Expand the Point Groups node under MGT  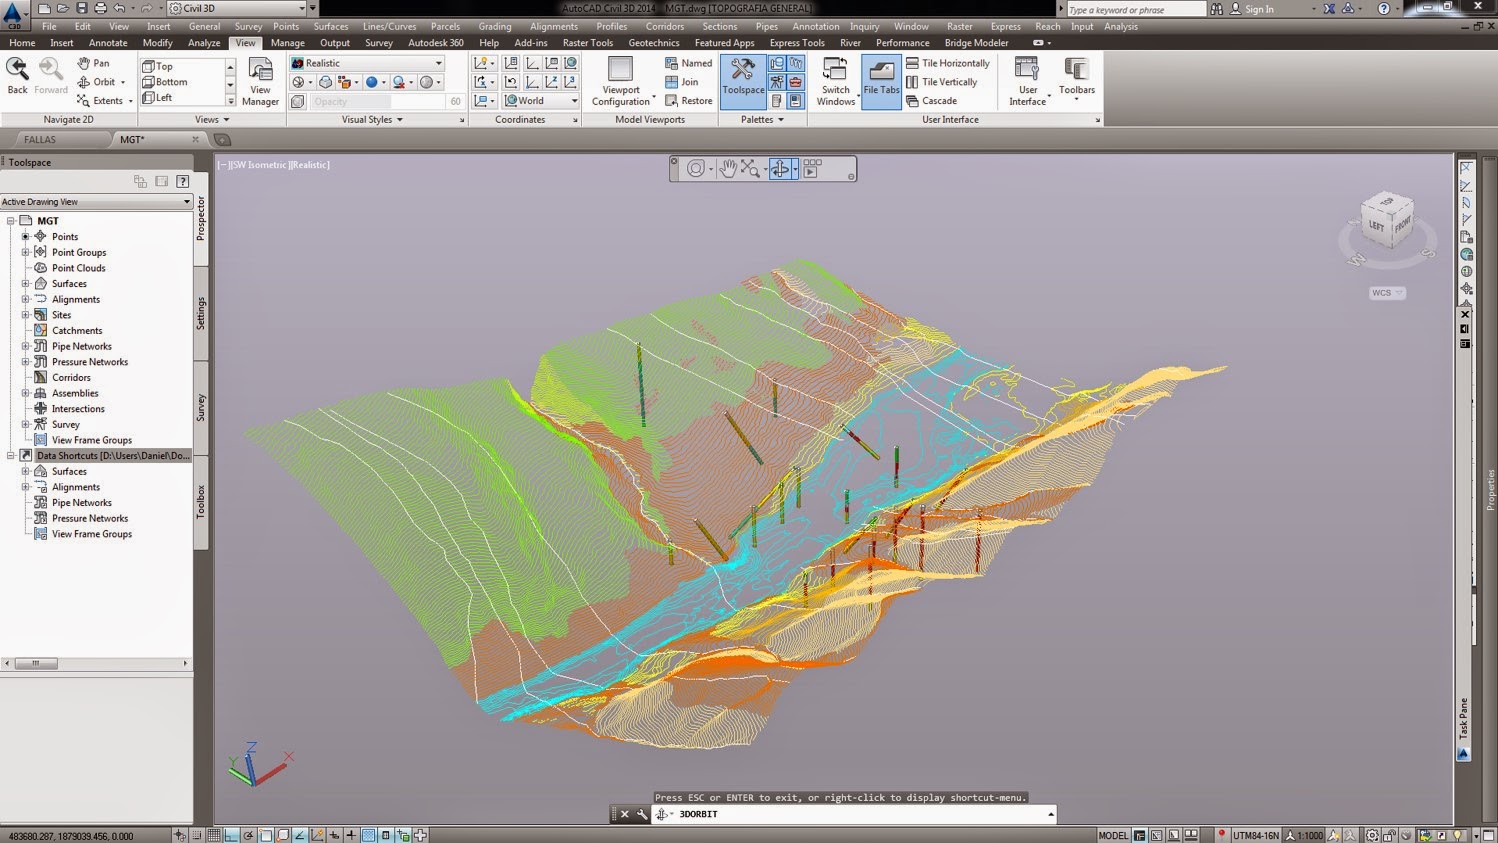point(25,252)
